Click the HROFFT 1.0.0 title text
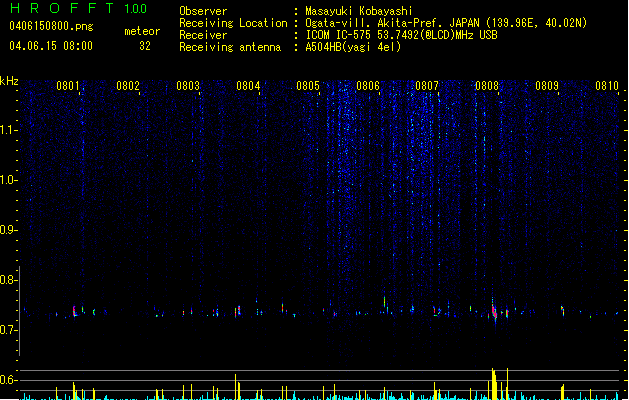 pos(78,8)
